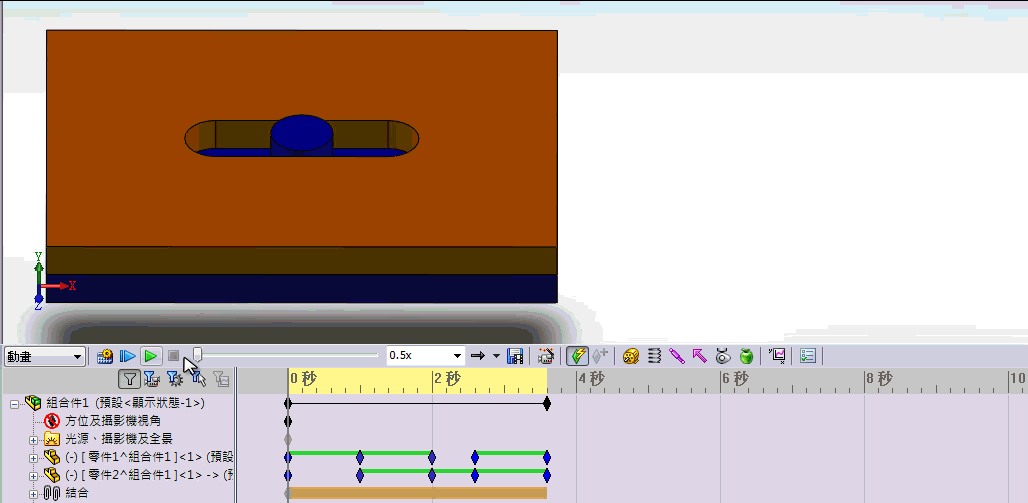
Task: Click the playback mode arrow icon
Action: 477,356
